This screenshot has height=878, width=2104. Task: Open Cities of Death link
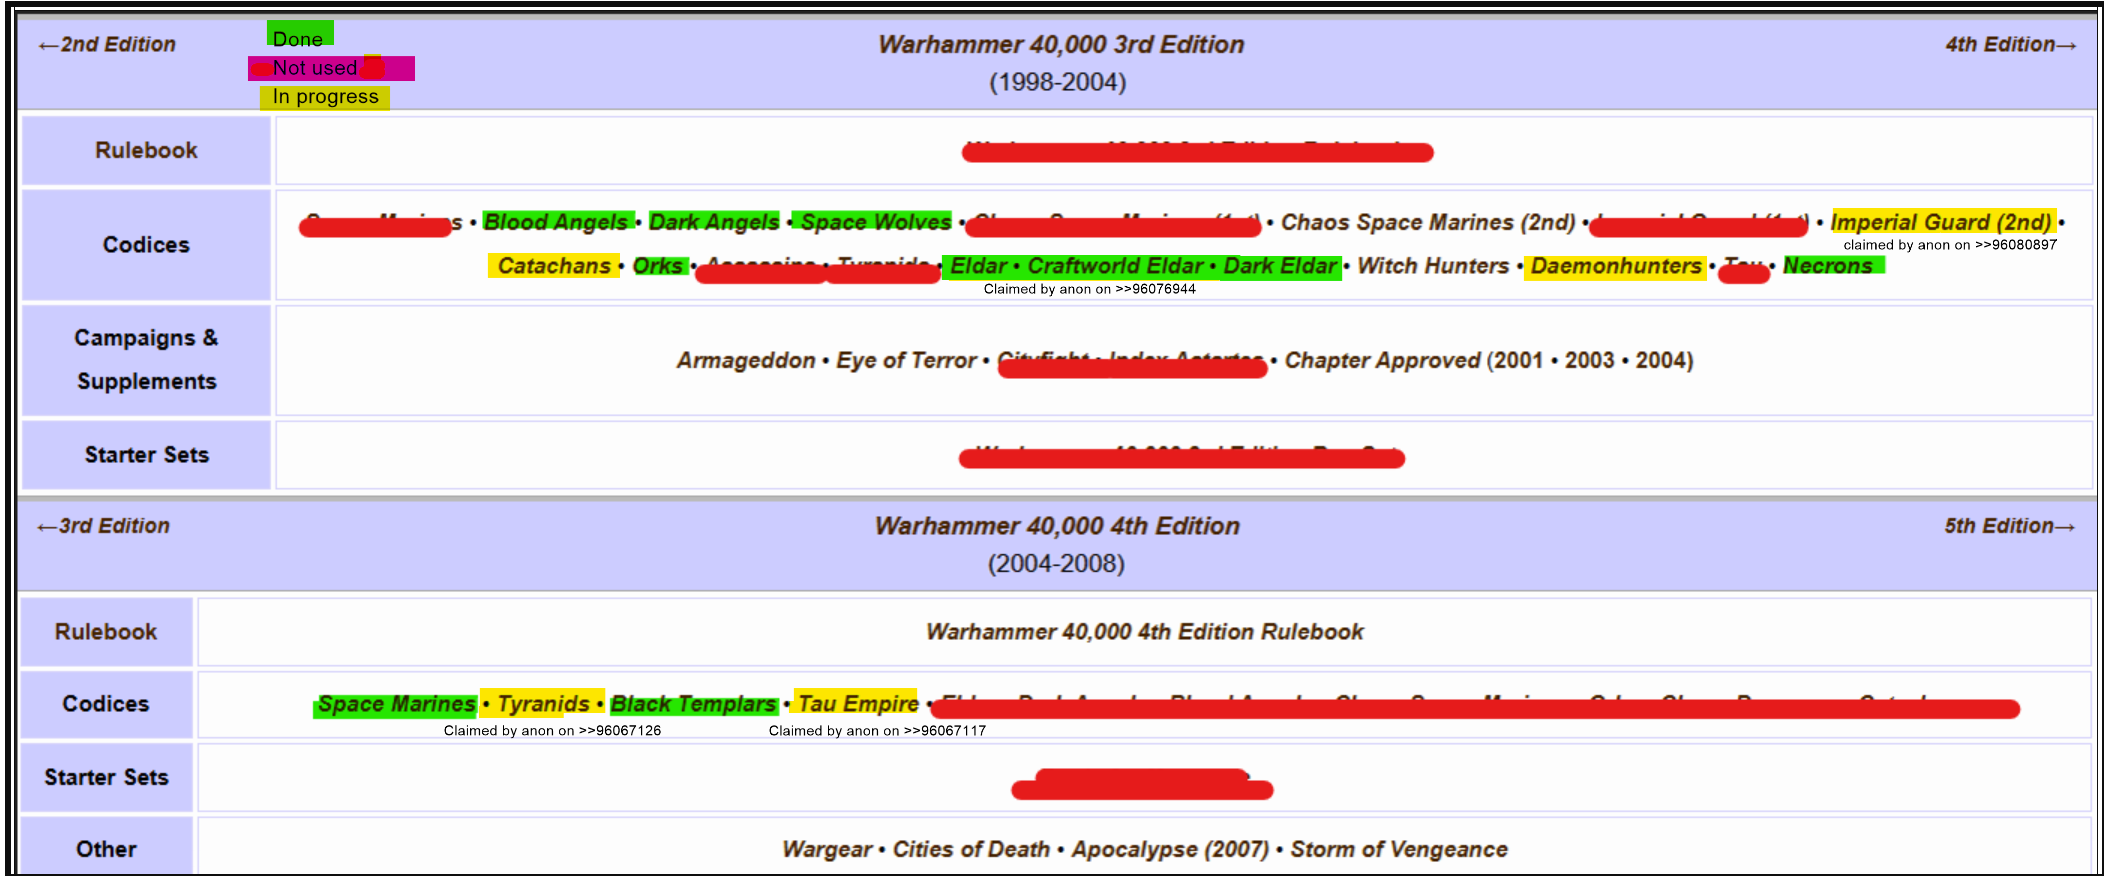click(x=971, y=849)
